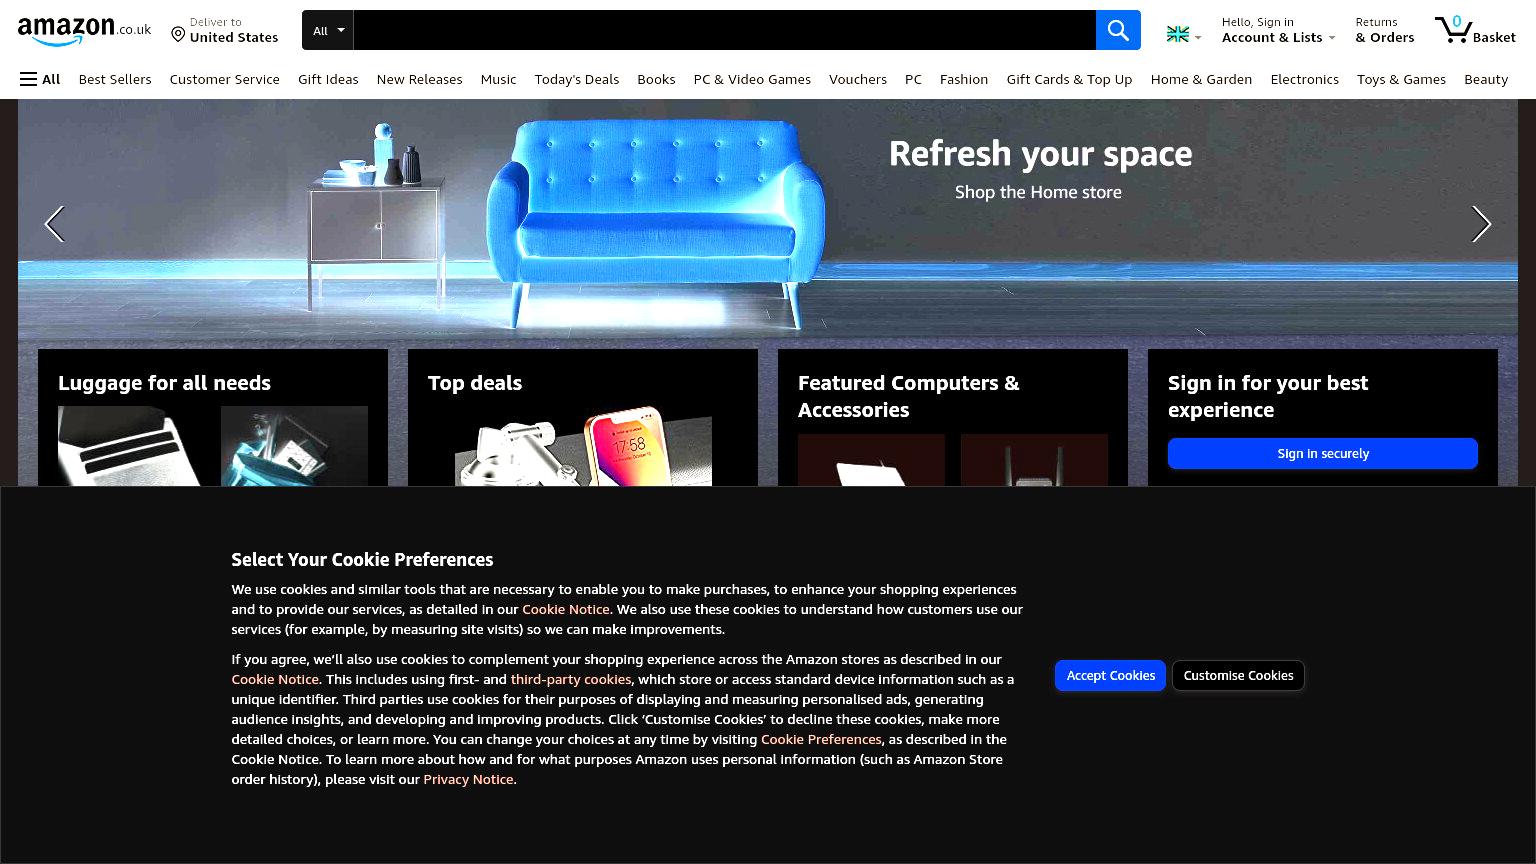
Task: Click Luggage for all needs heading
Action: [x=164, y=383]
